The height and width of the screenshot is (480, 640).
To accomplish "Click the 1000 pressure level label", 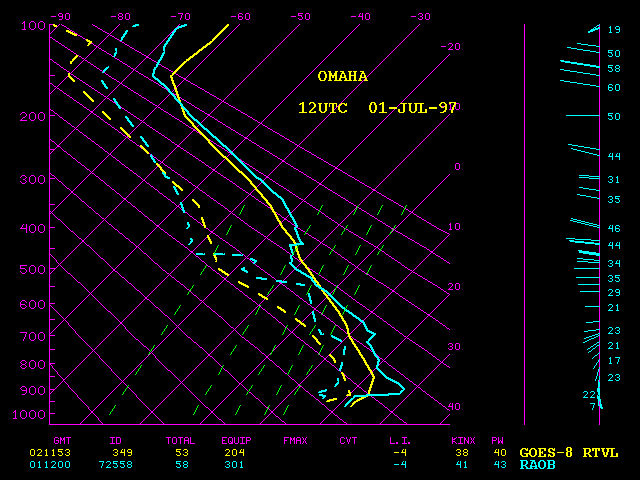I will [x=29, y=415].
